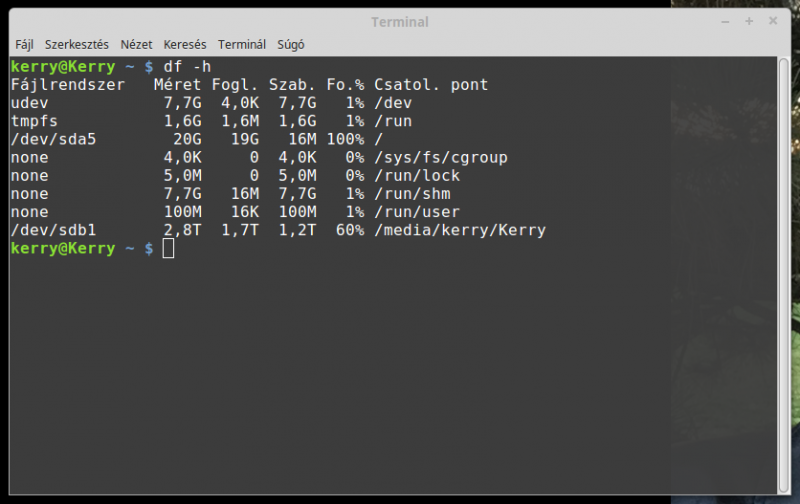Open the Fájl menu
The height and width of the screenshot is (504, 800).
[x=24, y=45]
